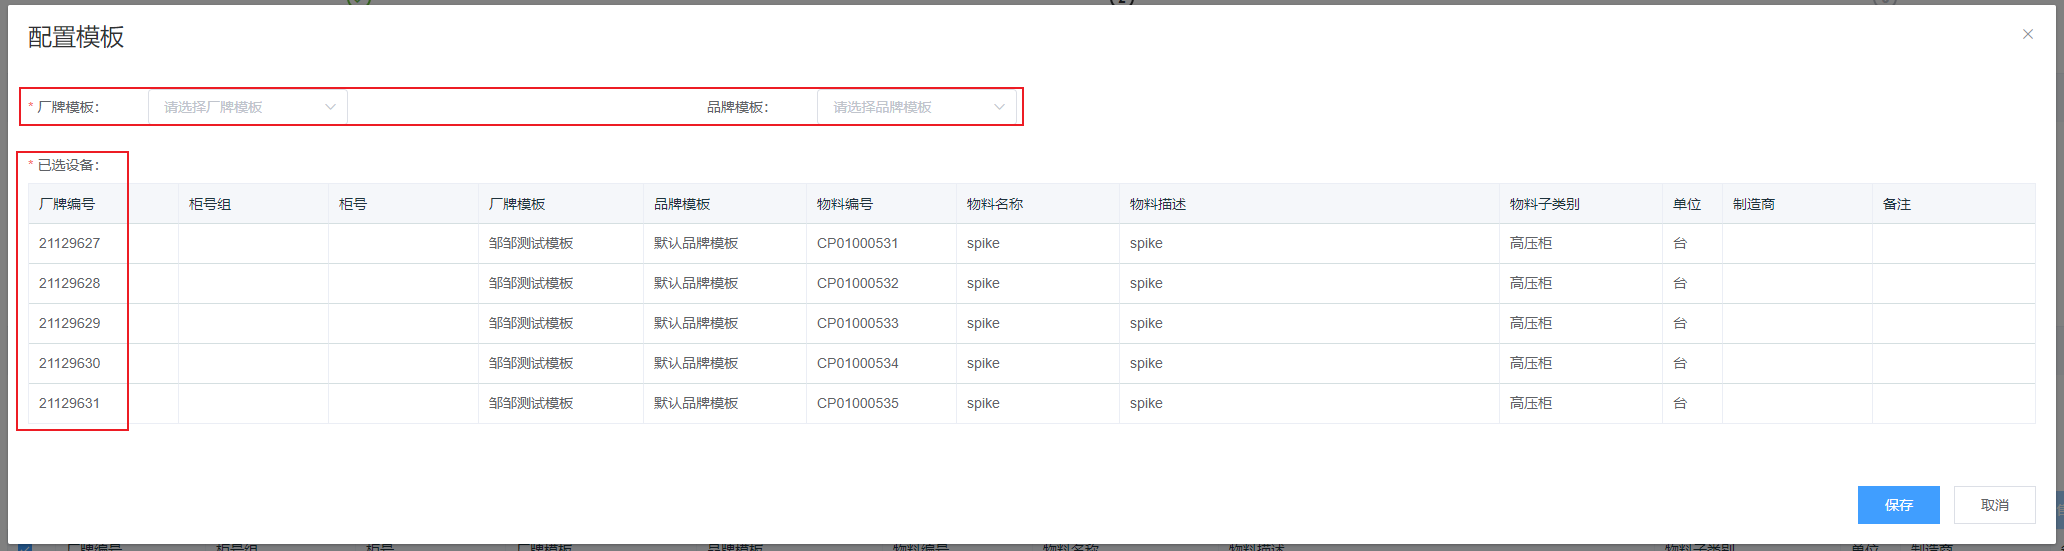Image resolution: width=2064 pixels, height=551 pixels.
Task: Click the 物料子类别 column header
Action: 1545,204
